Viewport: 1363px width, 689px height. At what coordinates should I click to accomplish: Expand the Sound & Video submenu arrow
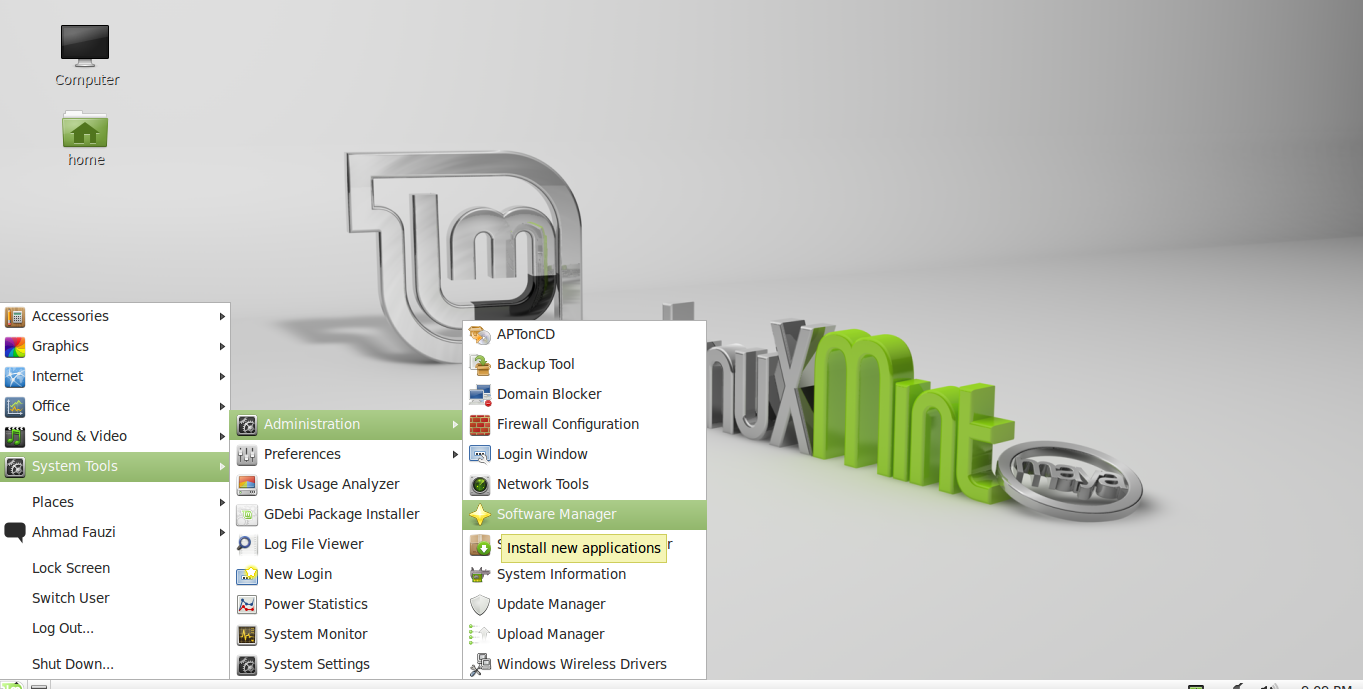(222, 436)
